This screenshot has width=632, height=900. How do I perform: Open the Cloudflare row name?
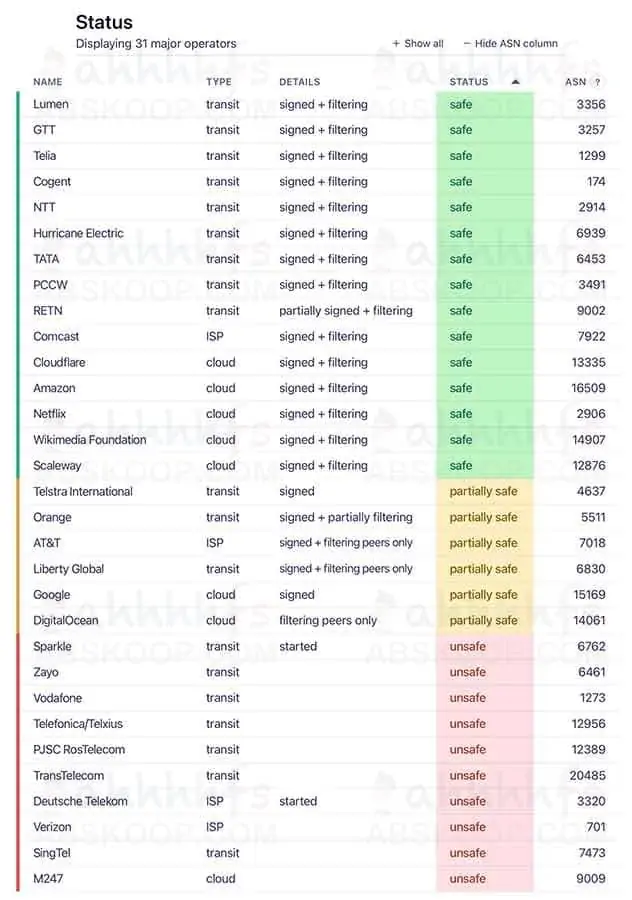tap(63, 362)
